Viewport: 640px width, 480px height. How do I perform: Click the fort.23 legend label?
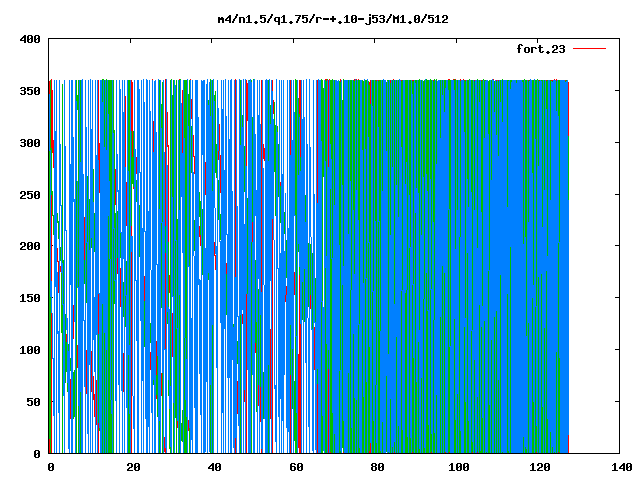(x=541, y=49)
